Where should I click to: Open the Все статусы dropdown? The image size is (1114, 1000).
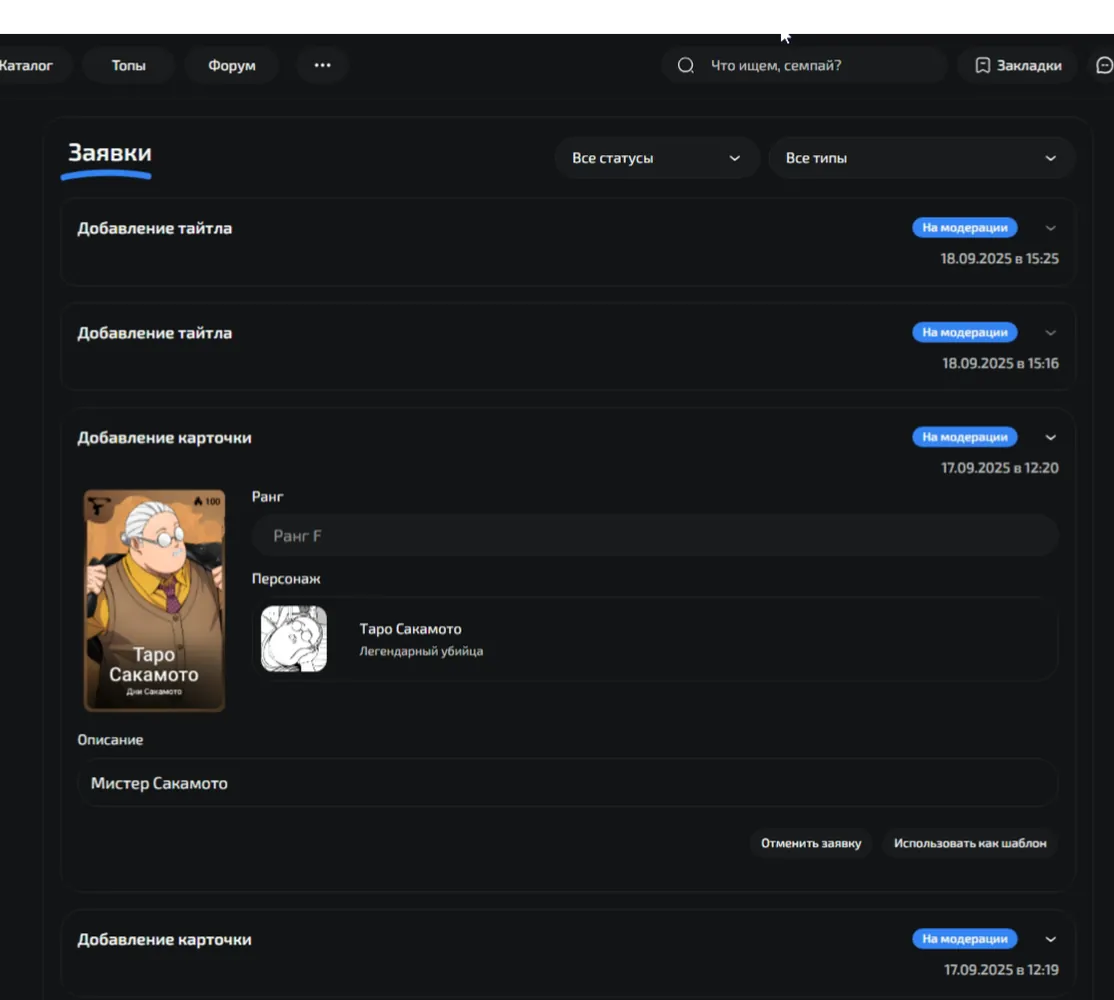point(656,158)
